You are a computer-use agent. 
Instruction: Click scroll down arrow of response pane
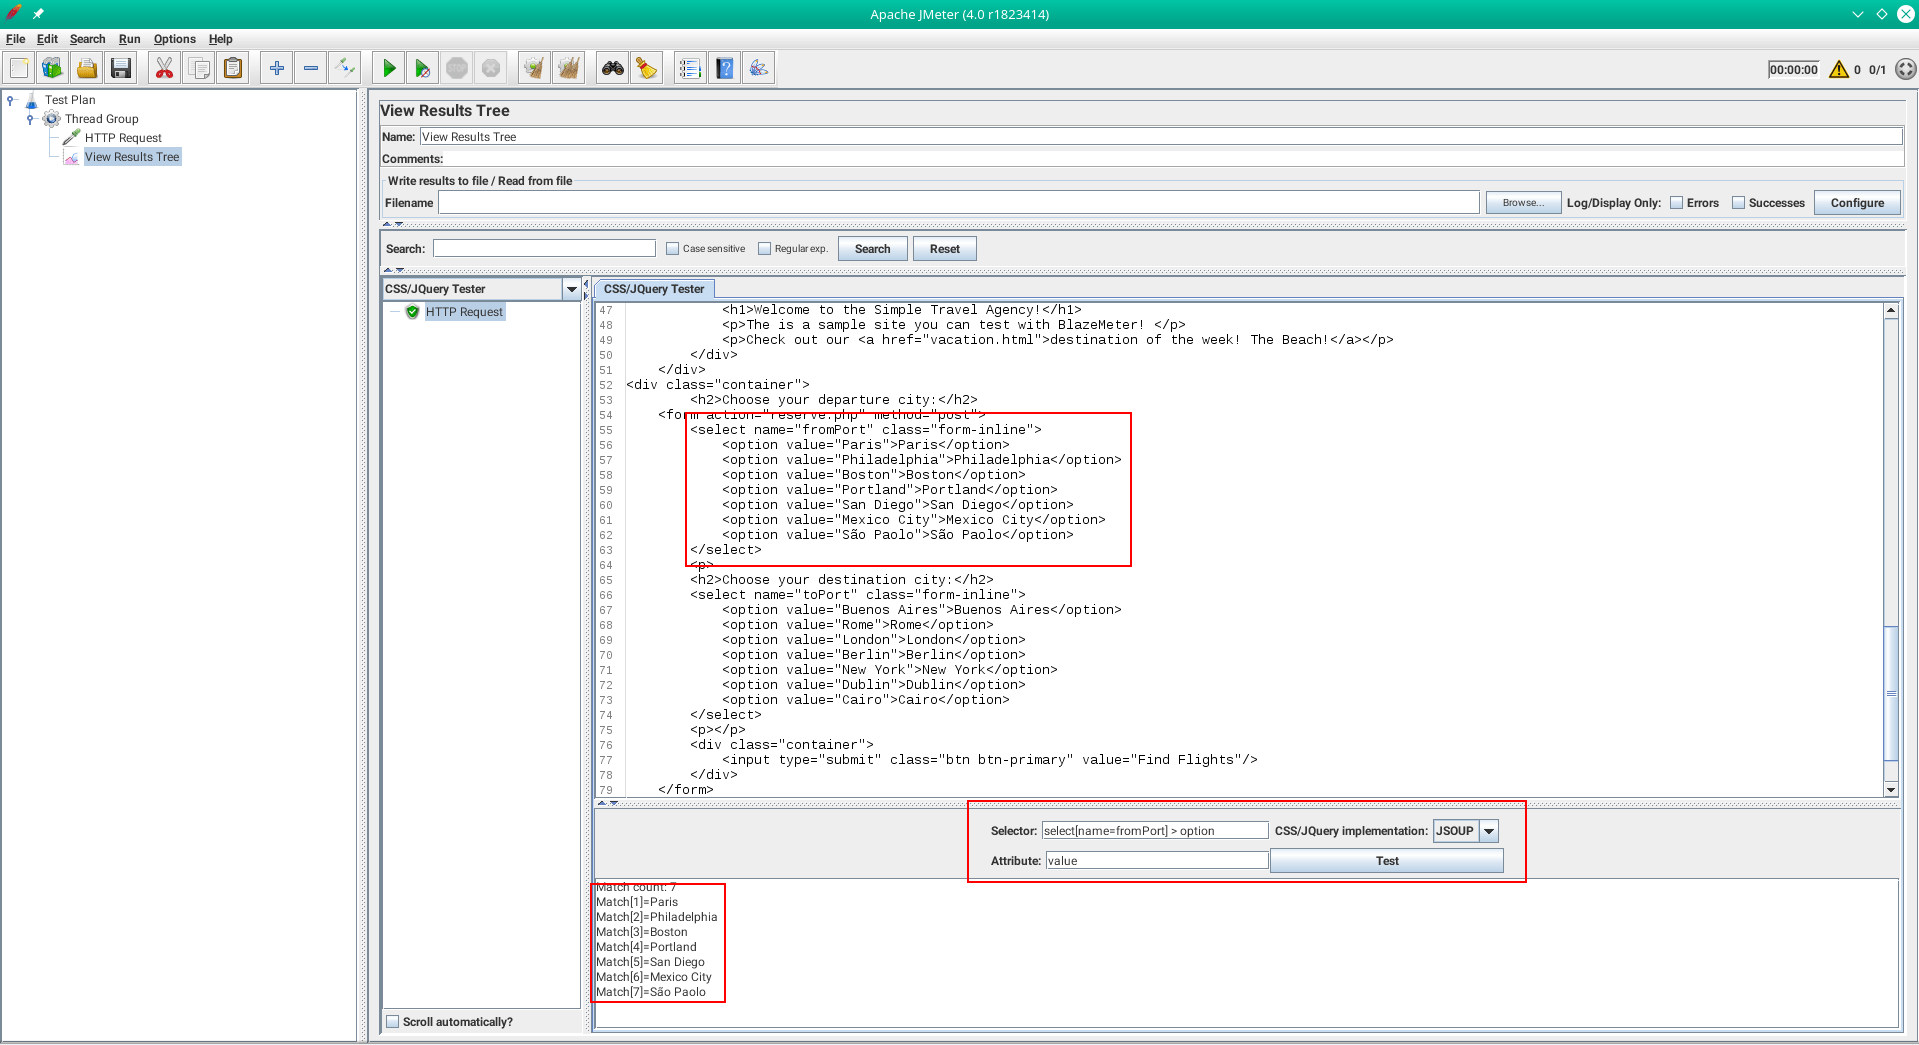[1890, 790]
